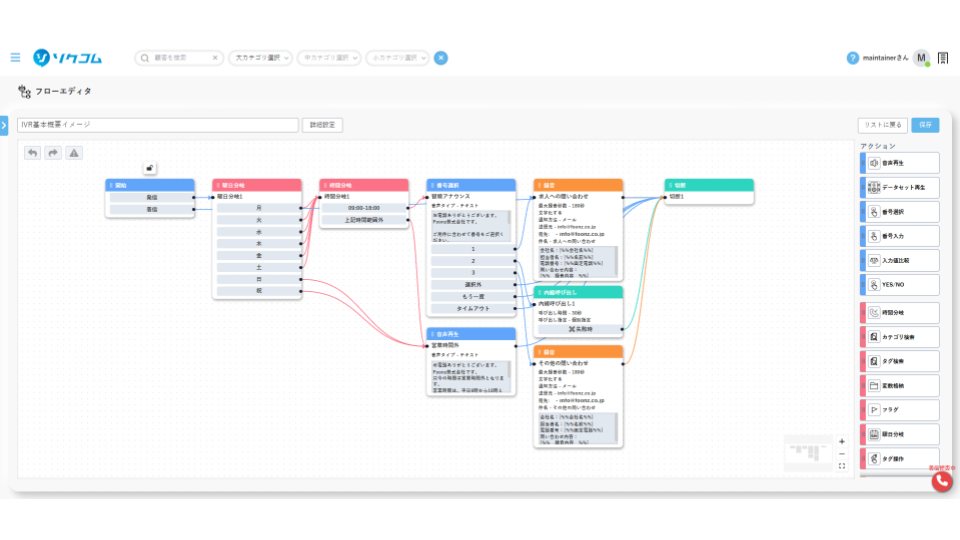
Task: Click the リストに戻る button
Action: 883,125
